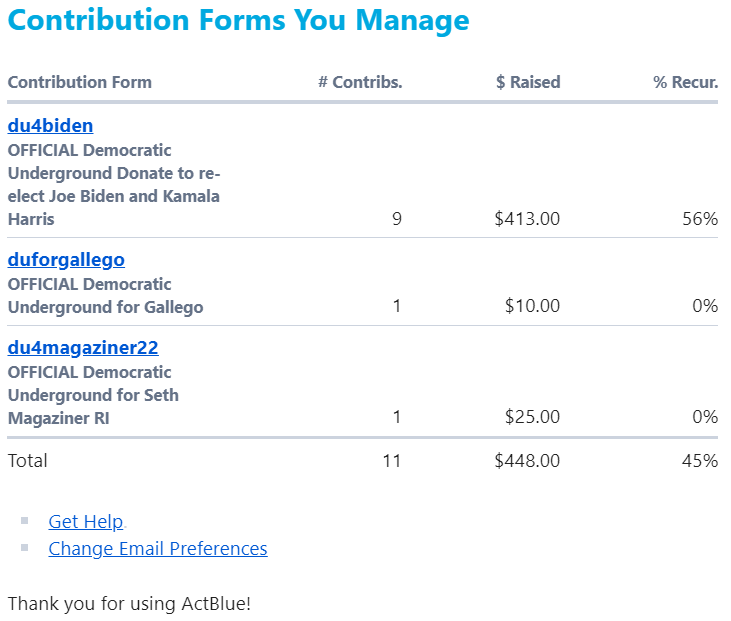731x621 pixels.
Task: Click the Thank you for using ActBlue text
Action: 129,603
